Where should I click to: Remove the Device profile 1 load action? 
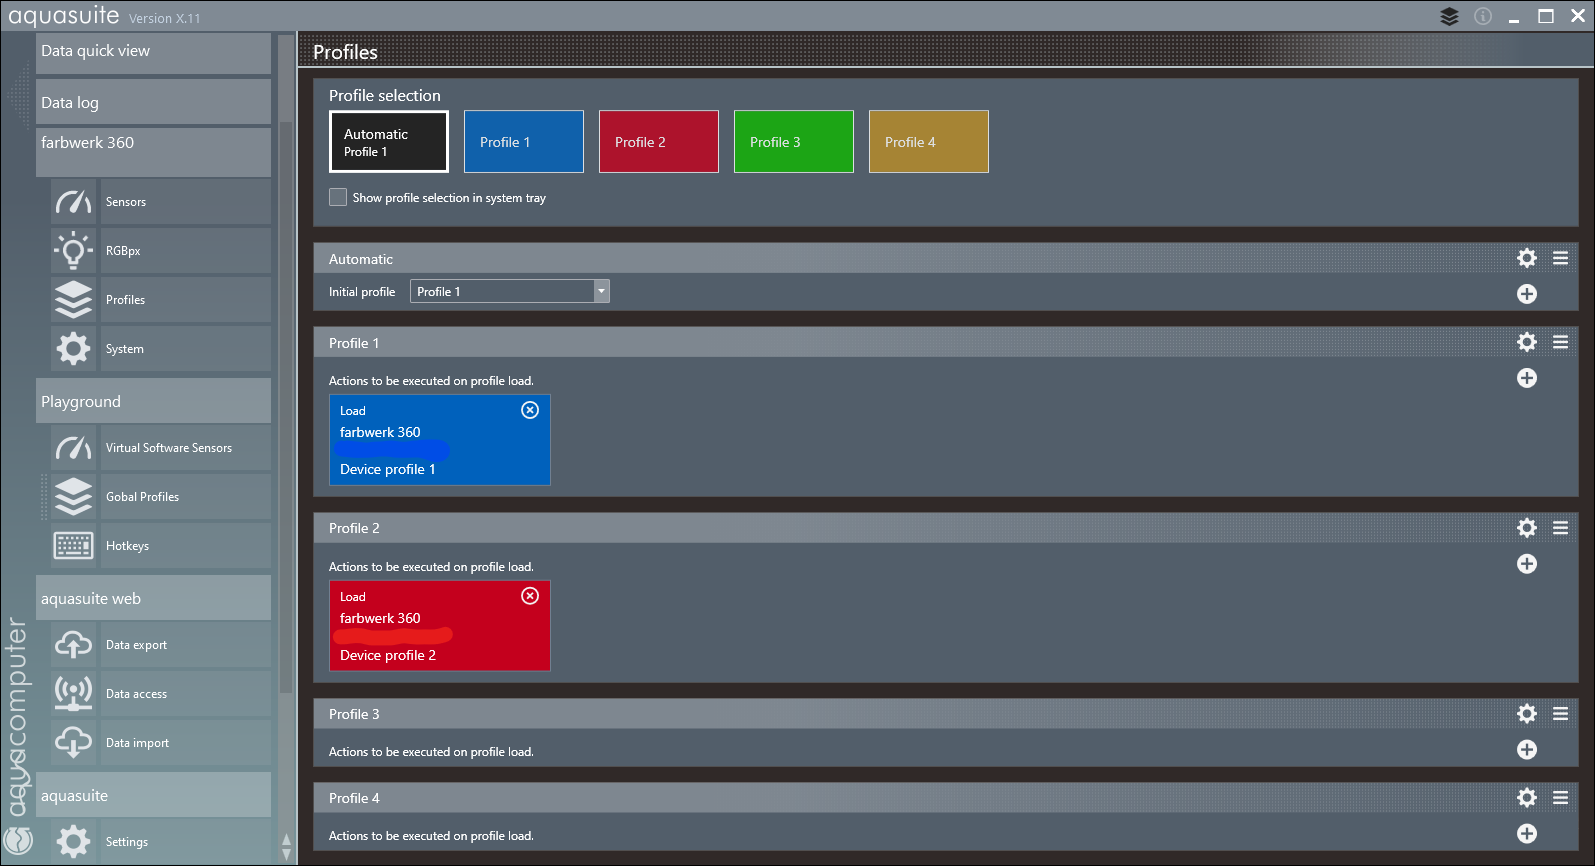[530, 410]
